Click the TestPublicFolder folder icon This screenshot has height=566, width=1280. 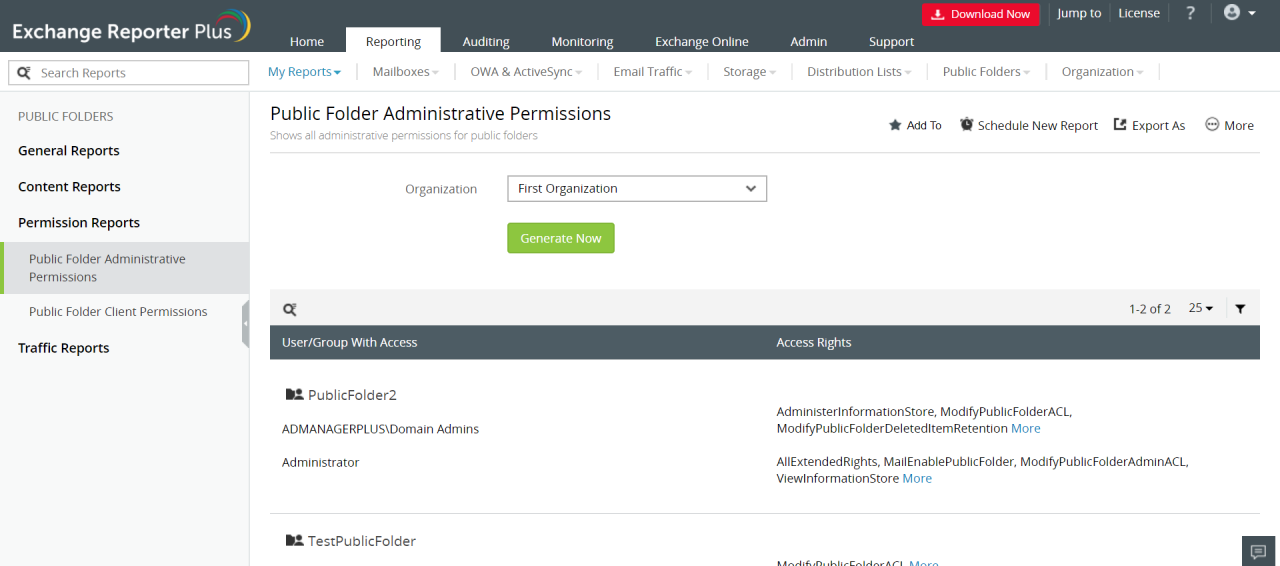(294, 541)
